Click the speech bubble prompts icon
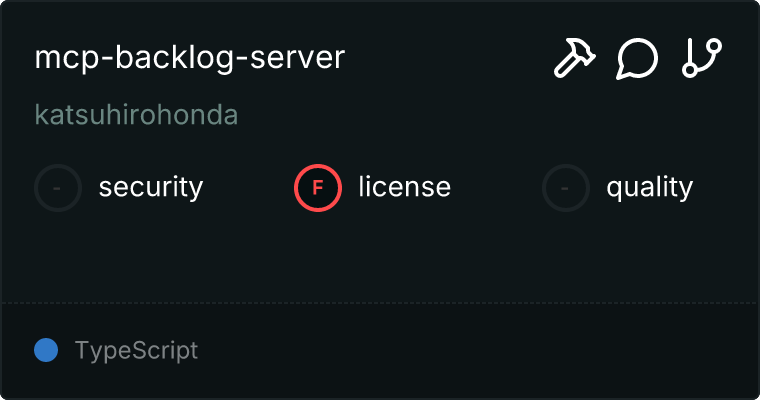Image resolution: width=760 pixels, height=400 pixels. [x=637, y=58]
